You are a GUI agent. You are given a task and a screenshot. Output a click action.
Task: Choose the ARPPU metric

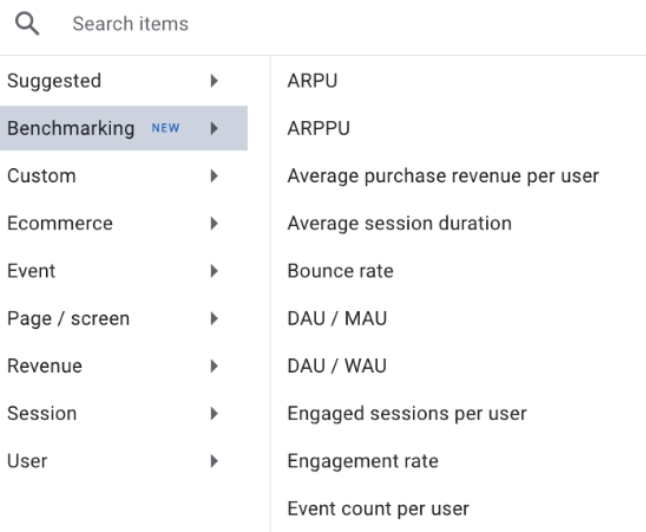(x=318, y=128)
